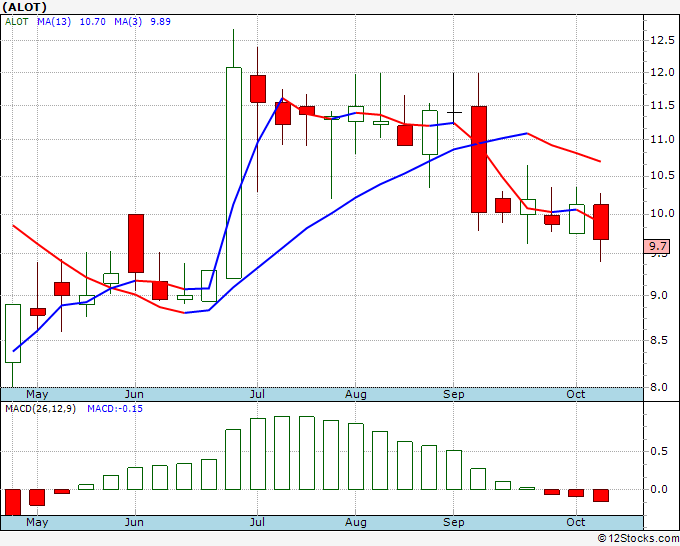The height and width of the screenshot is (546, 680).
Task: Click the tall green late-June breakout candle
Action: [x=234, y=173]
